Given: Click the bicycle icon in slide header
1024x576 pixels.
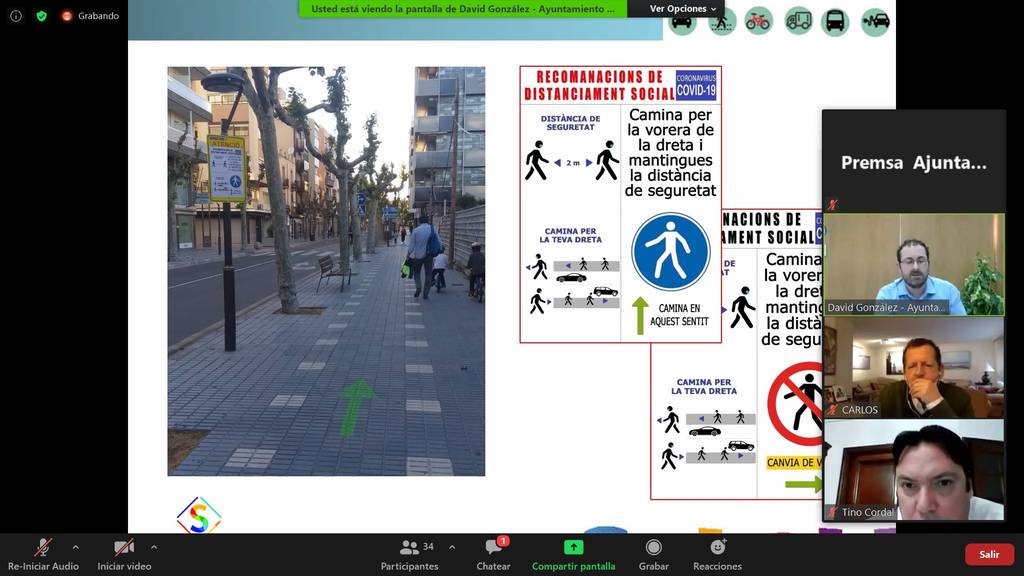Looking at the screenshot, I should 758,22.
